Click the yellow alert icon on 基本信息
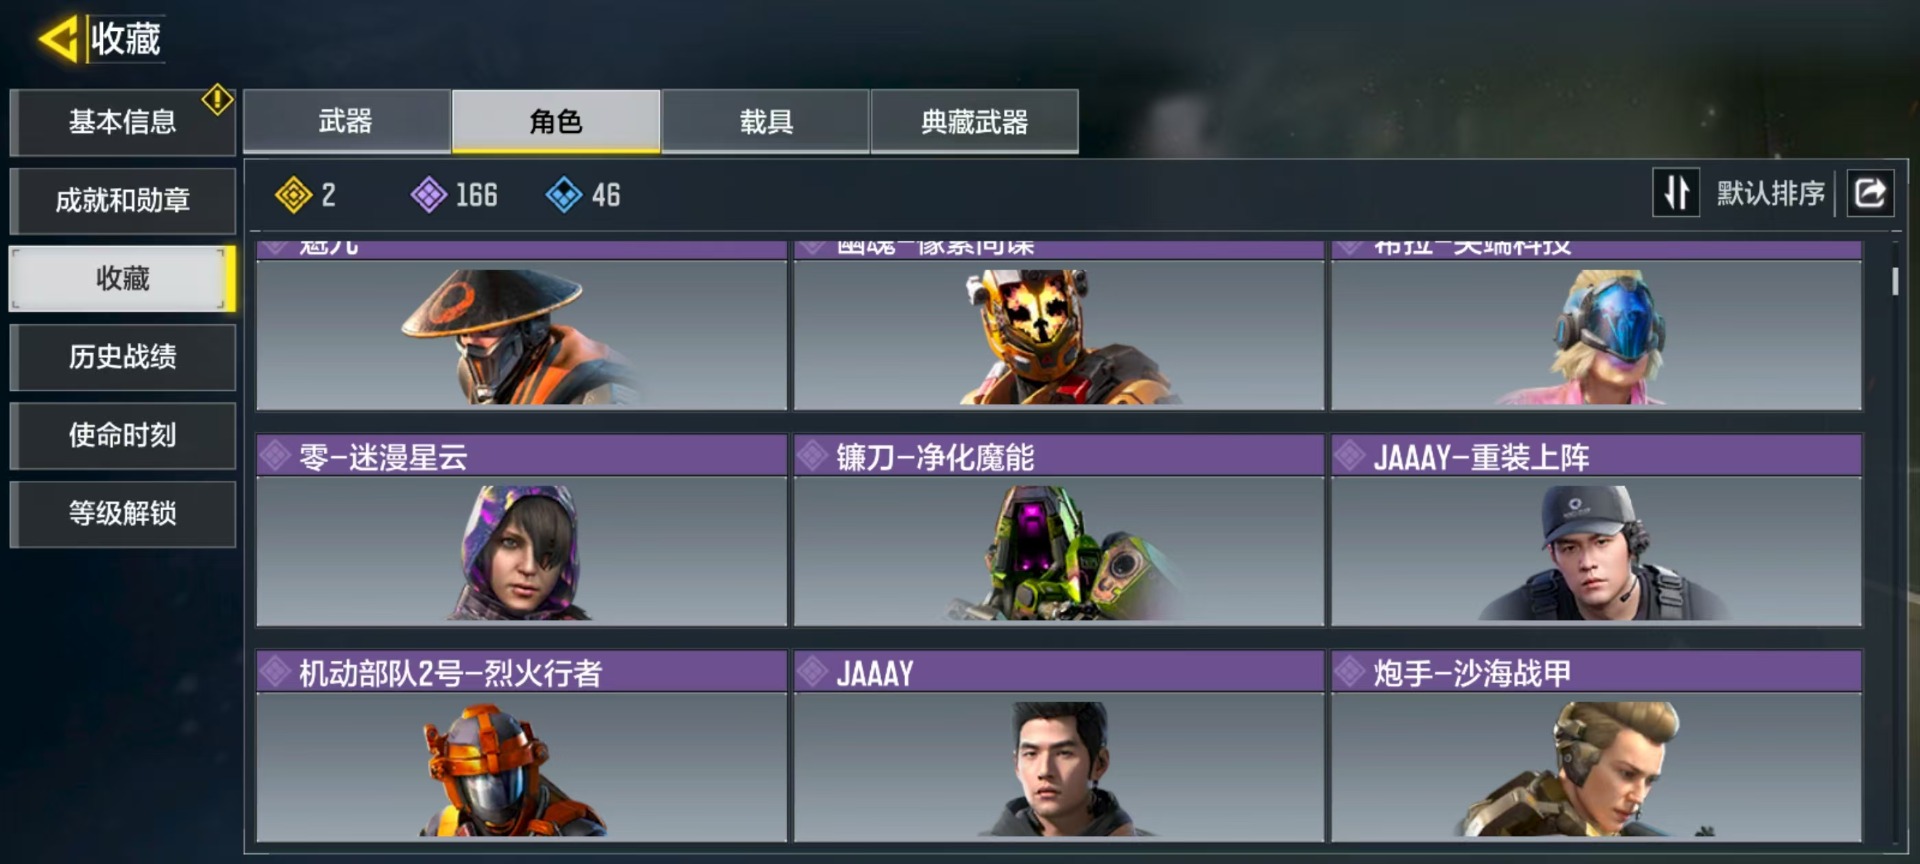Viewport: 1920px width, 864px height. coord(217,100)
